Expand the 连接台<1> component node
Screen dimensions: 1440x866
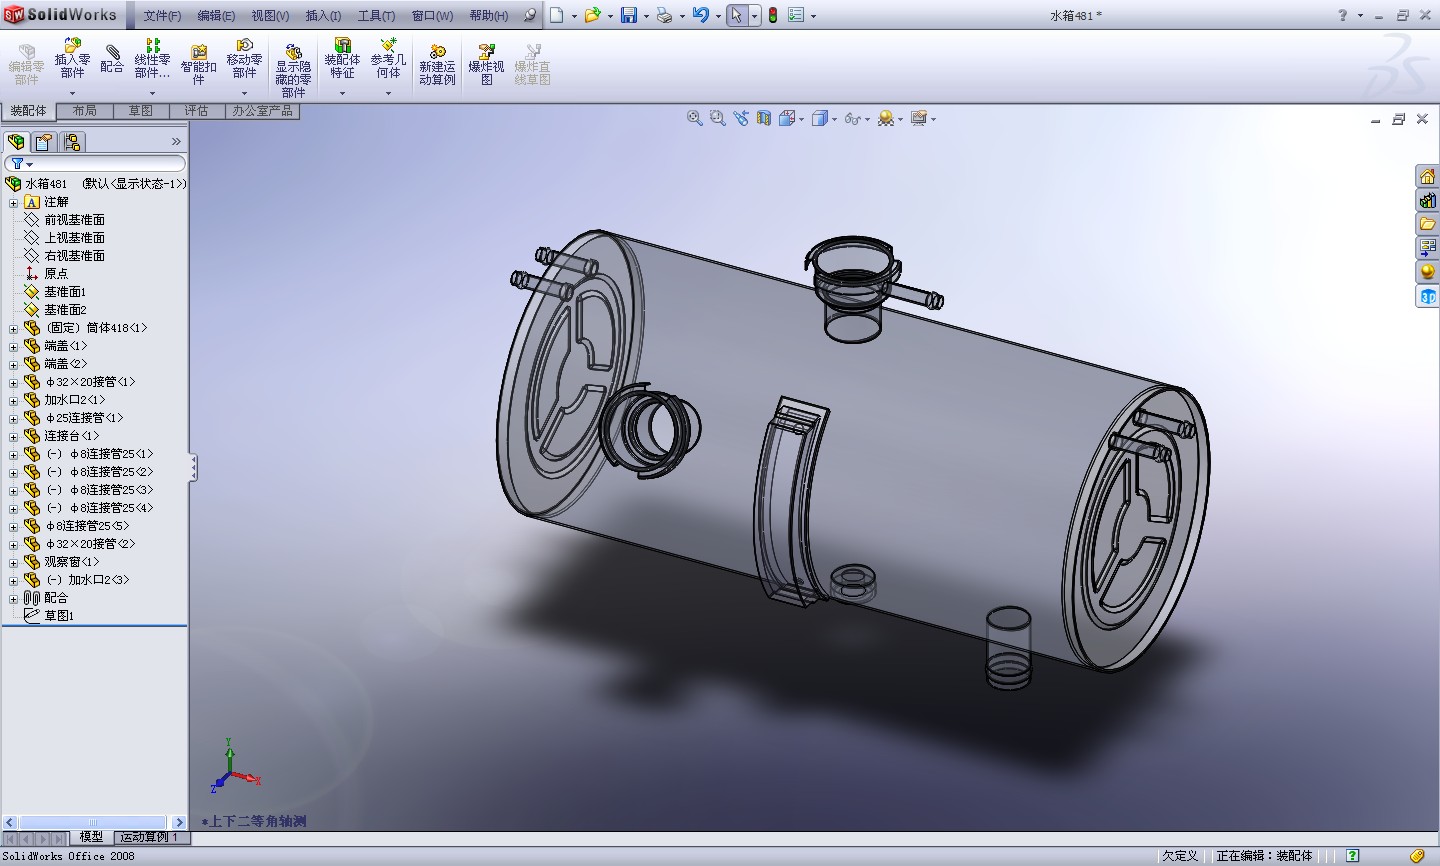click(x=14, y=436)
